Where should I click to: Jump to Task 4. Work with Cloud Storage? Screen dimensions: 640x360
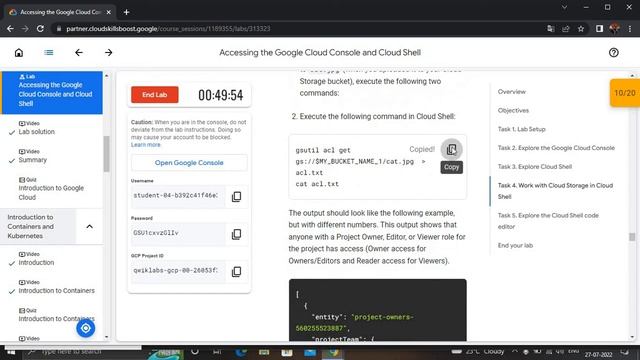tap(555, 191)
